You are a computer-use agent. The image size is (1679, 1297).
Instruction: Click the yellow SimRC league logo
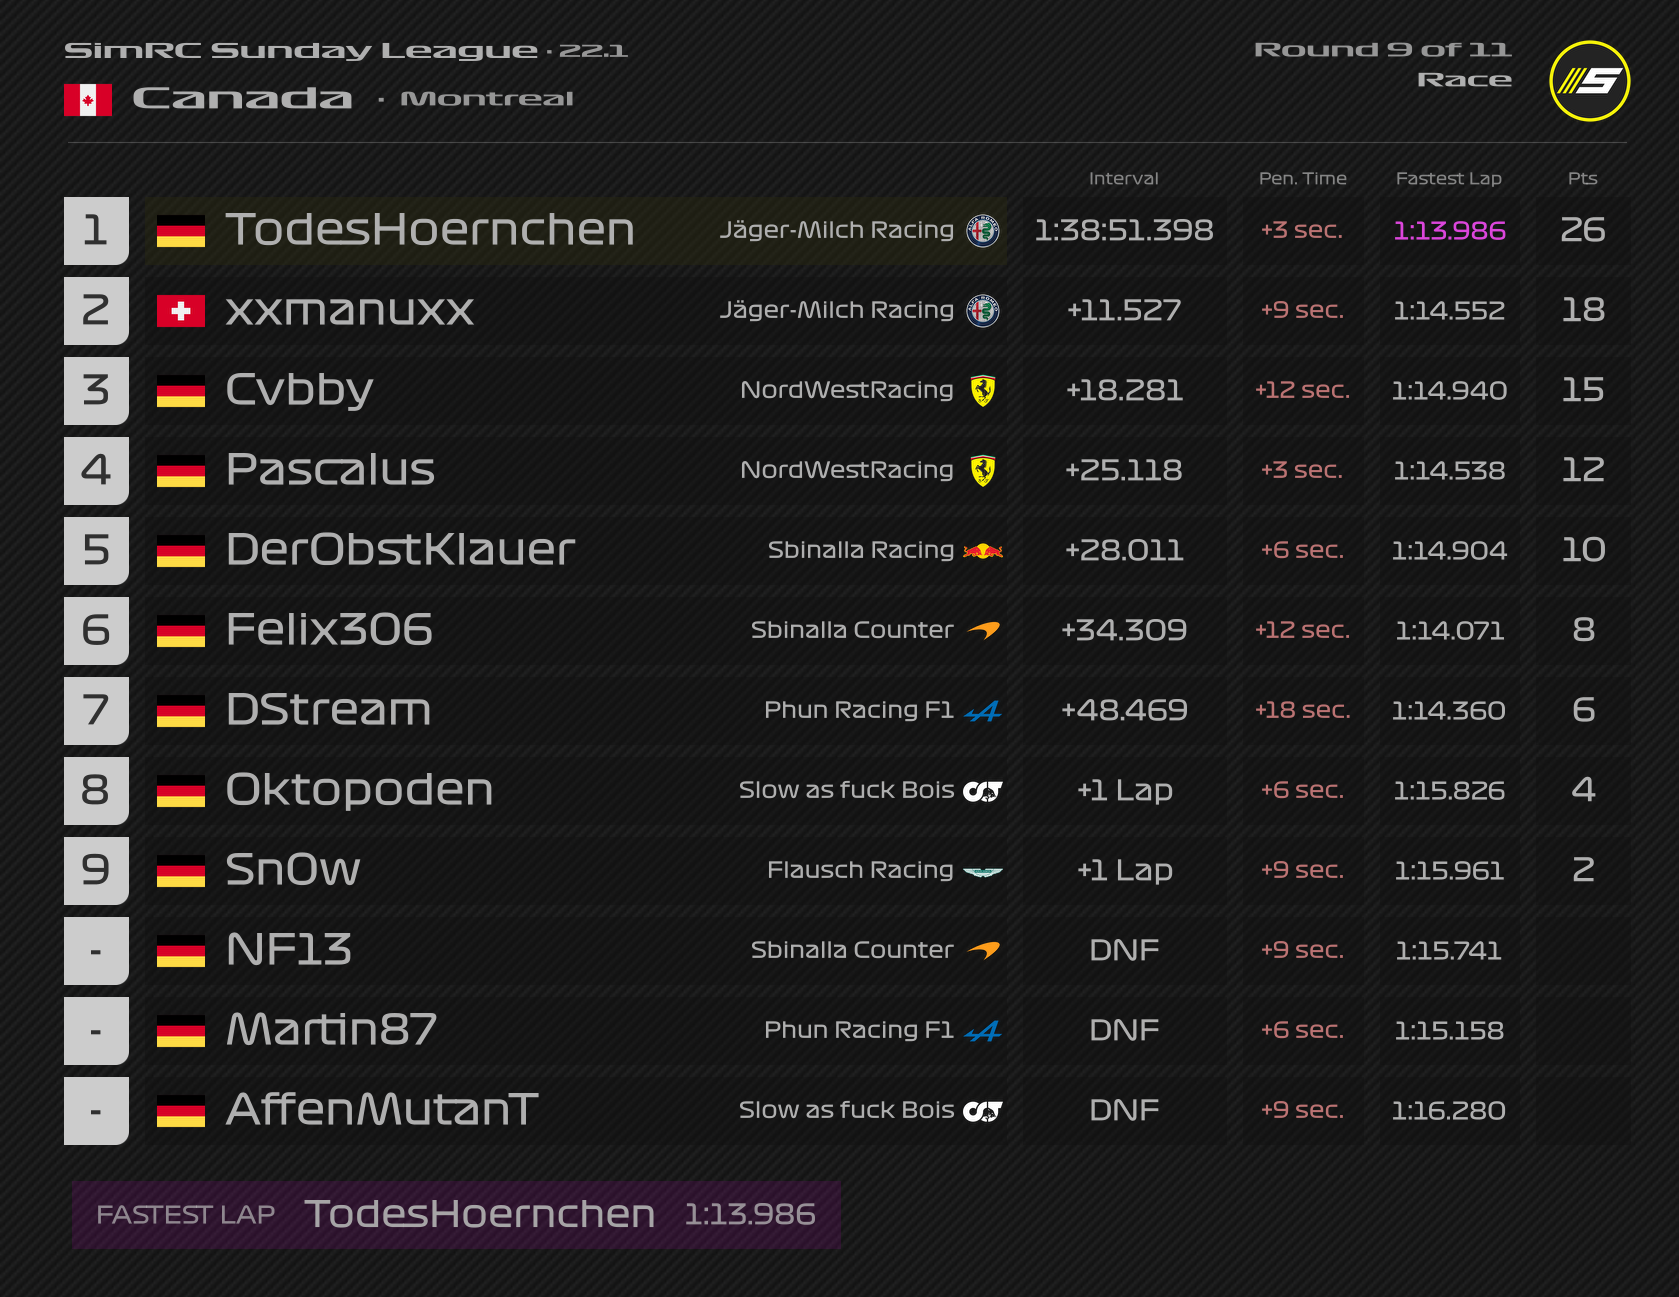tap(1589, 81)
